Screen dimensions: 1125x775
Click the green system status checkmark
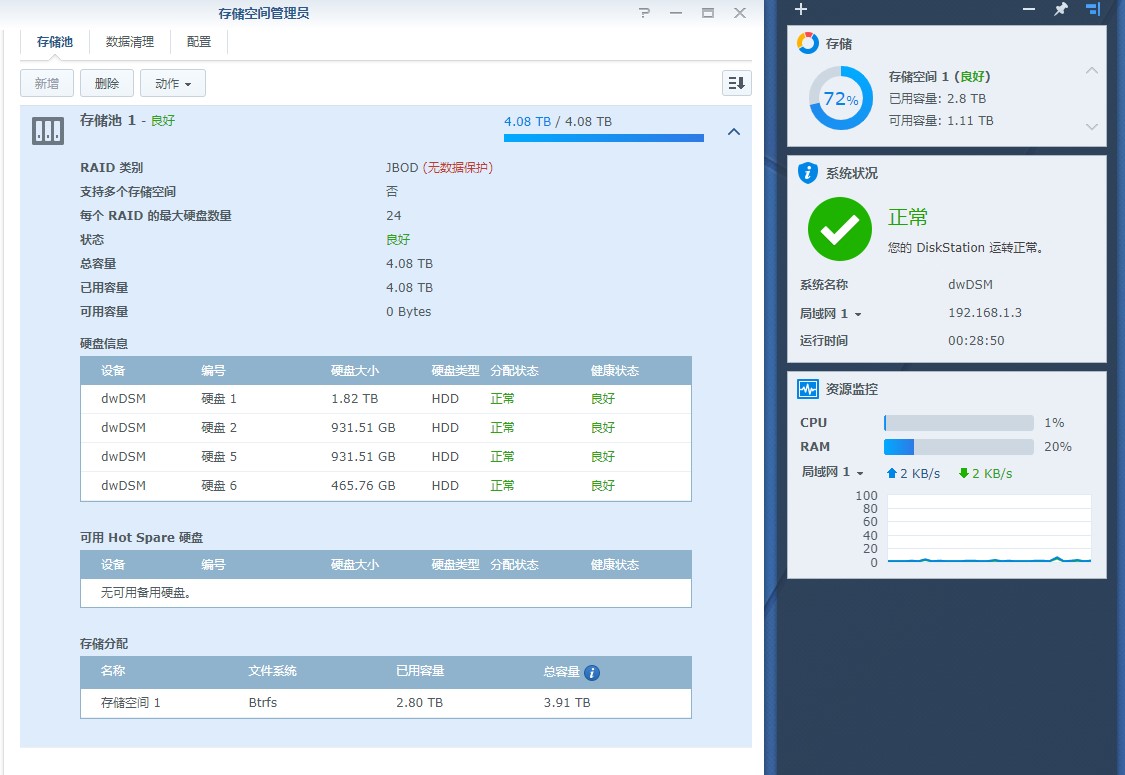coord(839,229)
